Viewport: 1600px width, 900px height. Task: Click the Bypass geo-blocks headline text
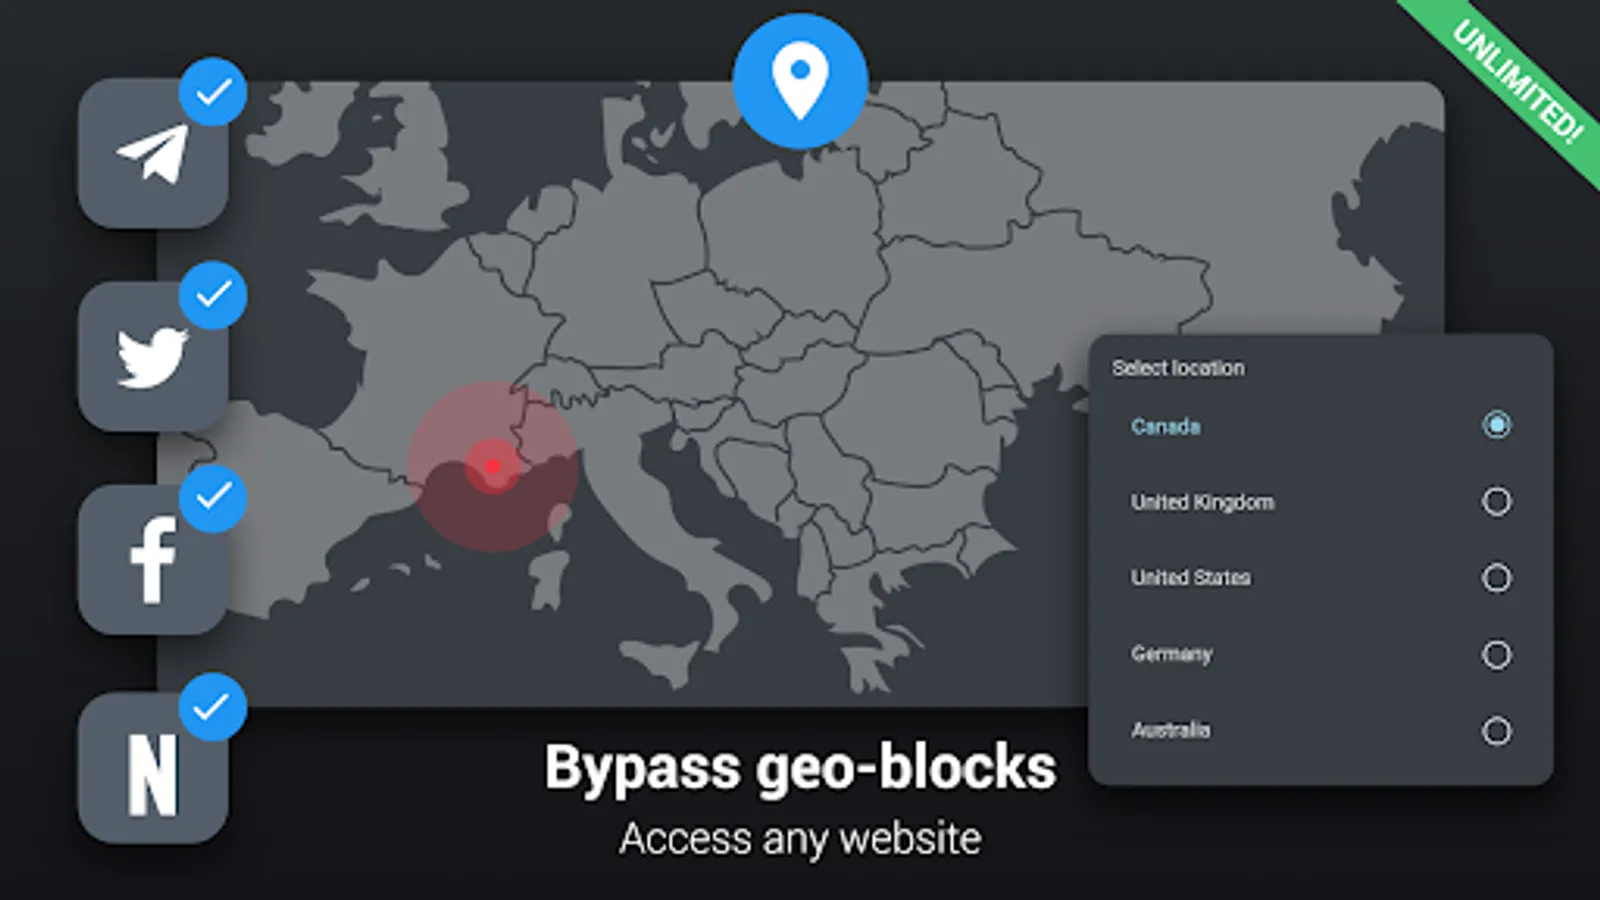click(x=800, y=768)
